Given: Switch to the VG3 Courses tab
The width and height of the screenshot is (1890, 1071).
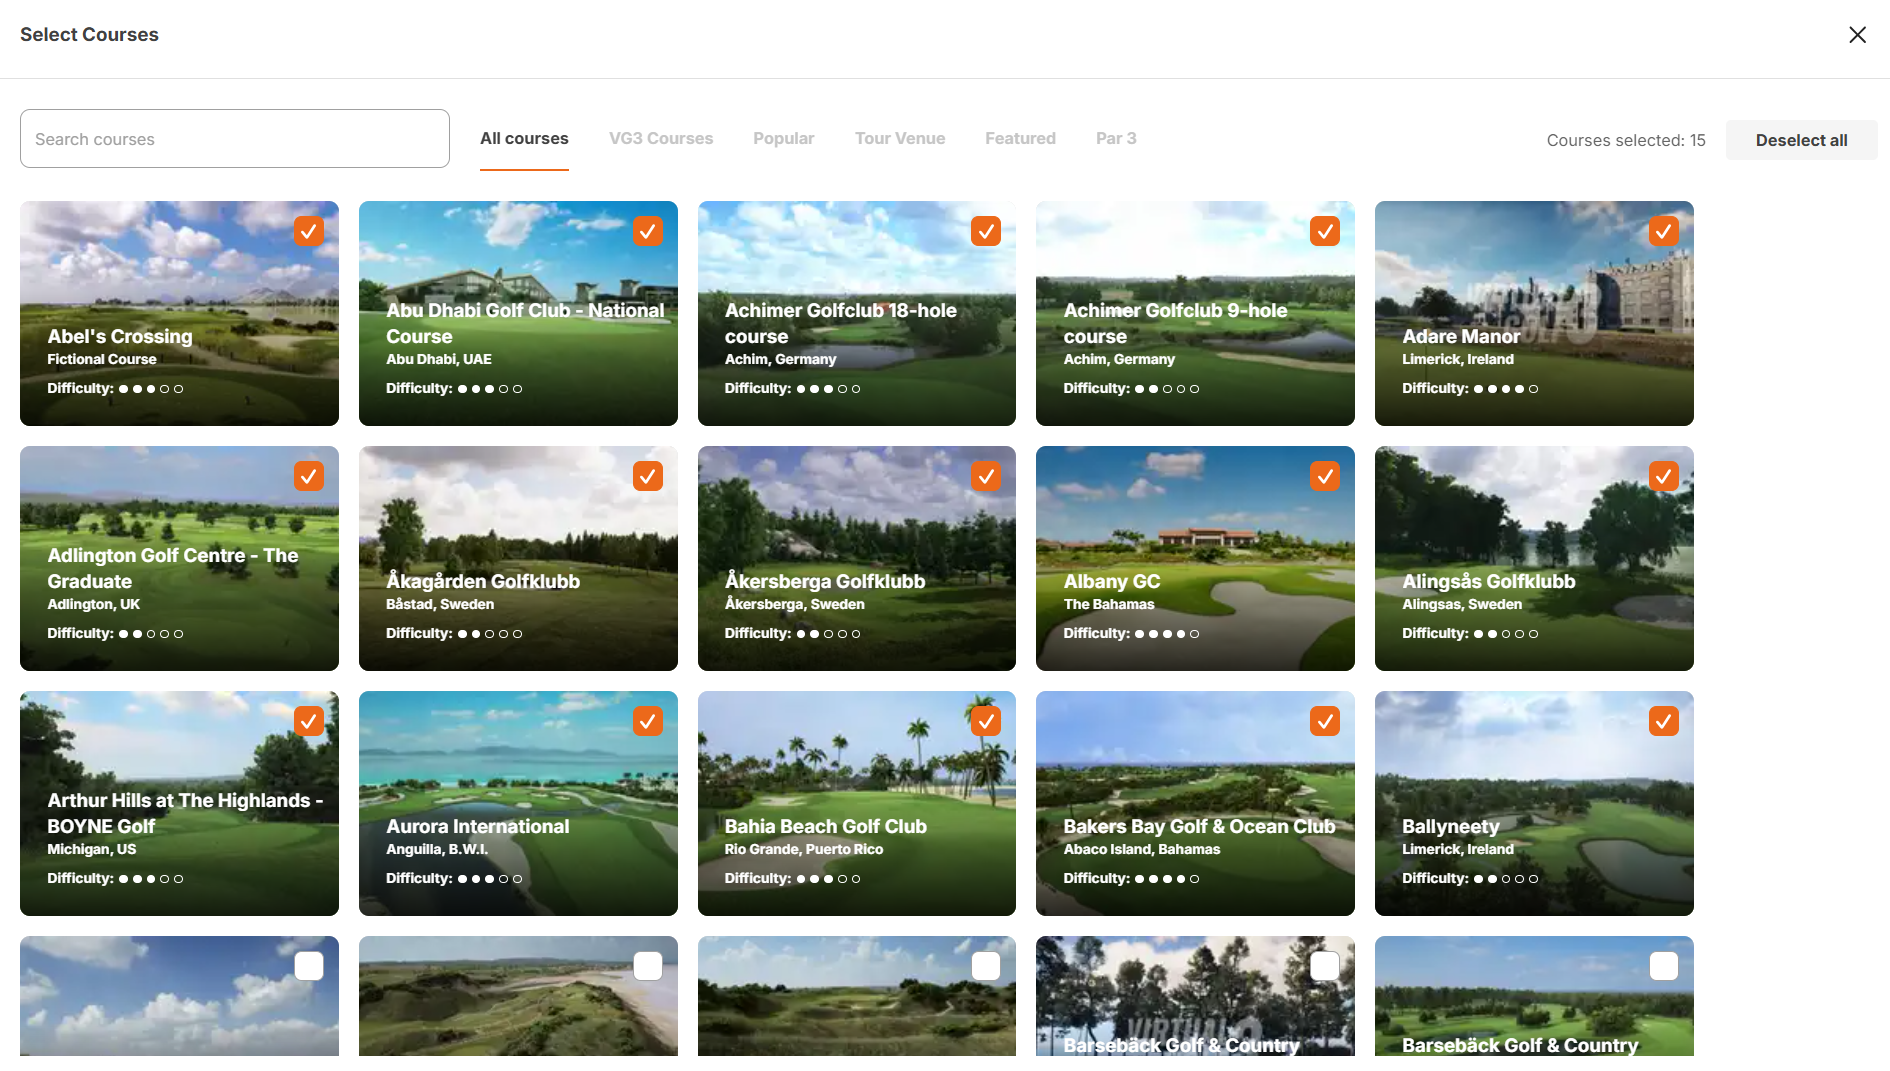Looking at the screenshot, I should 661,138.
